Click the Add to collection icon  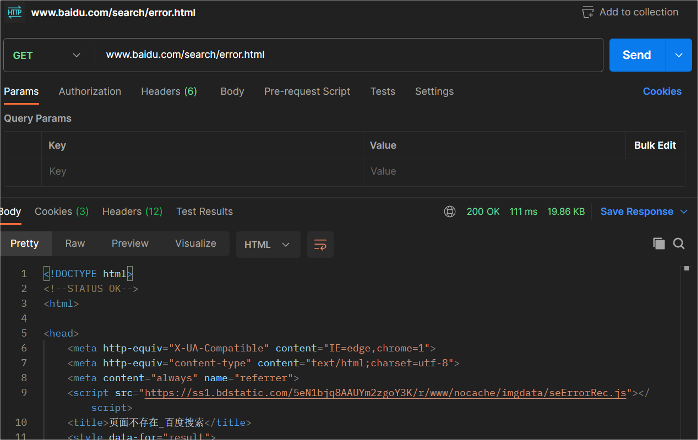point(588,12)
